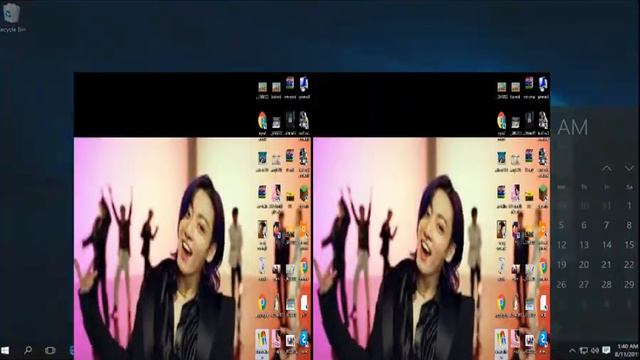The width and height of the screenshot is (640, 360).
Task: Select date 13 in the calendar
Action: tap(584, 244)
